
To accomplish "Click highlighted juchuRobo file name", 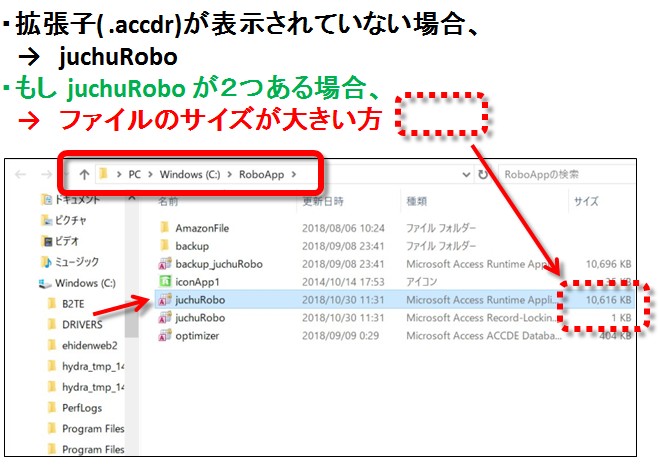I will coord(200,300).
